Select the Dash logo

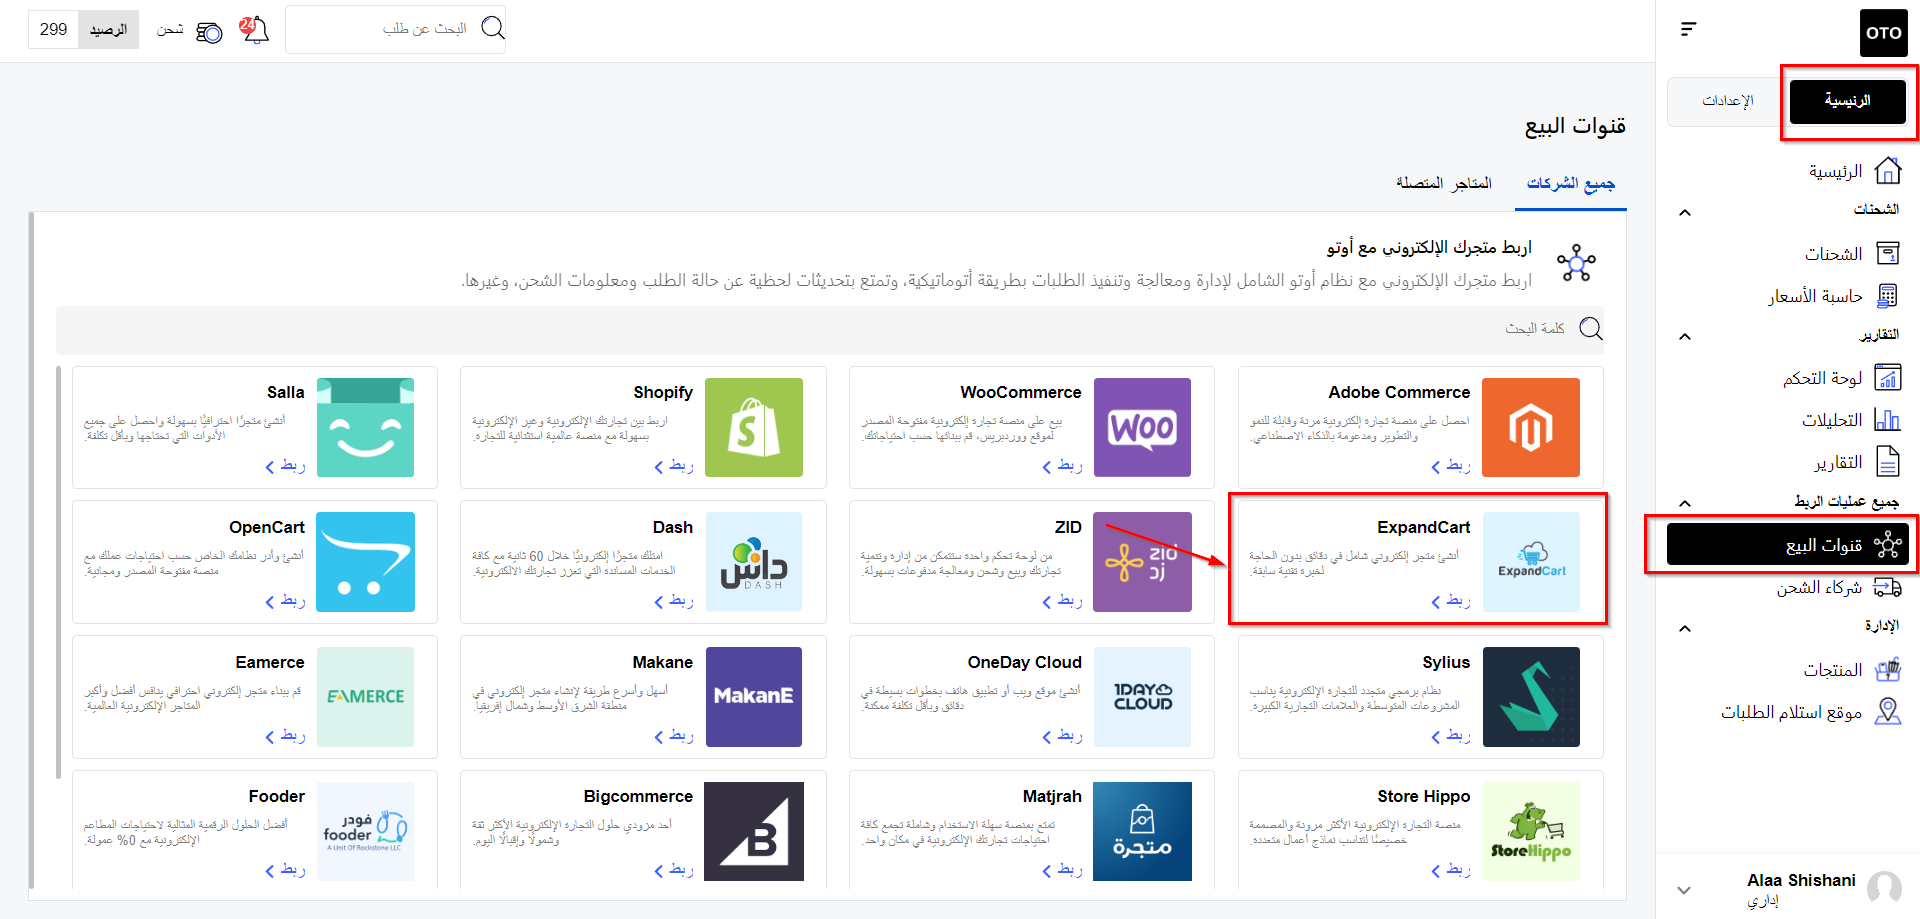754,562
